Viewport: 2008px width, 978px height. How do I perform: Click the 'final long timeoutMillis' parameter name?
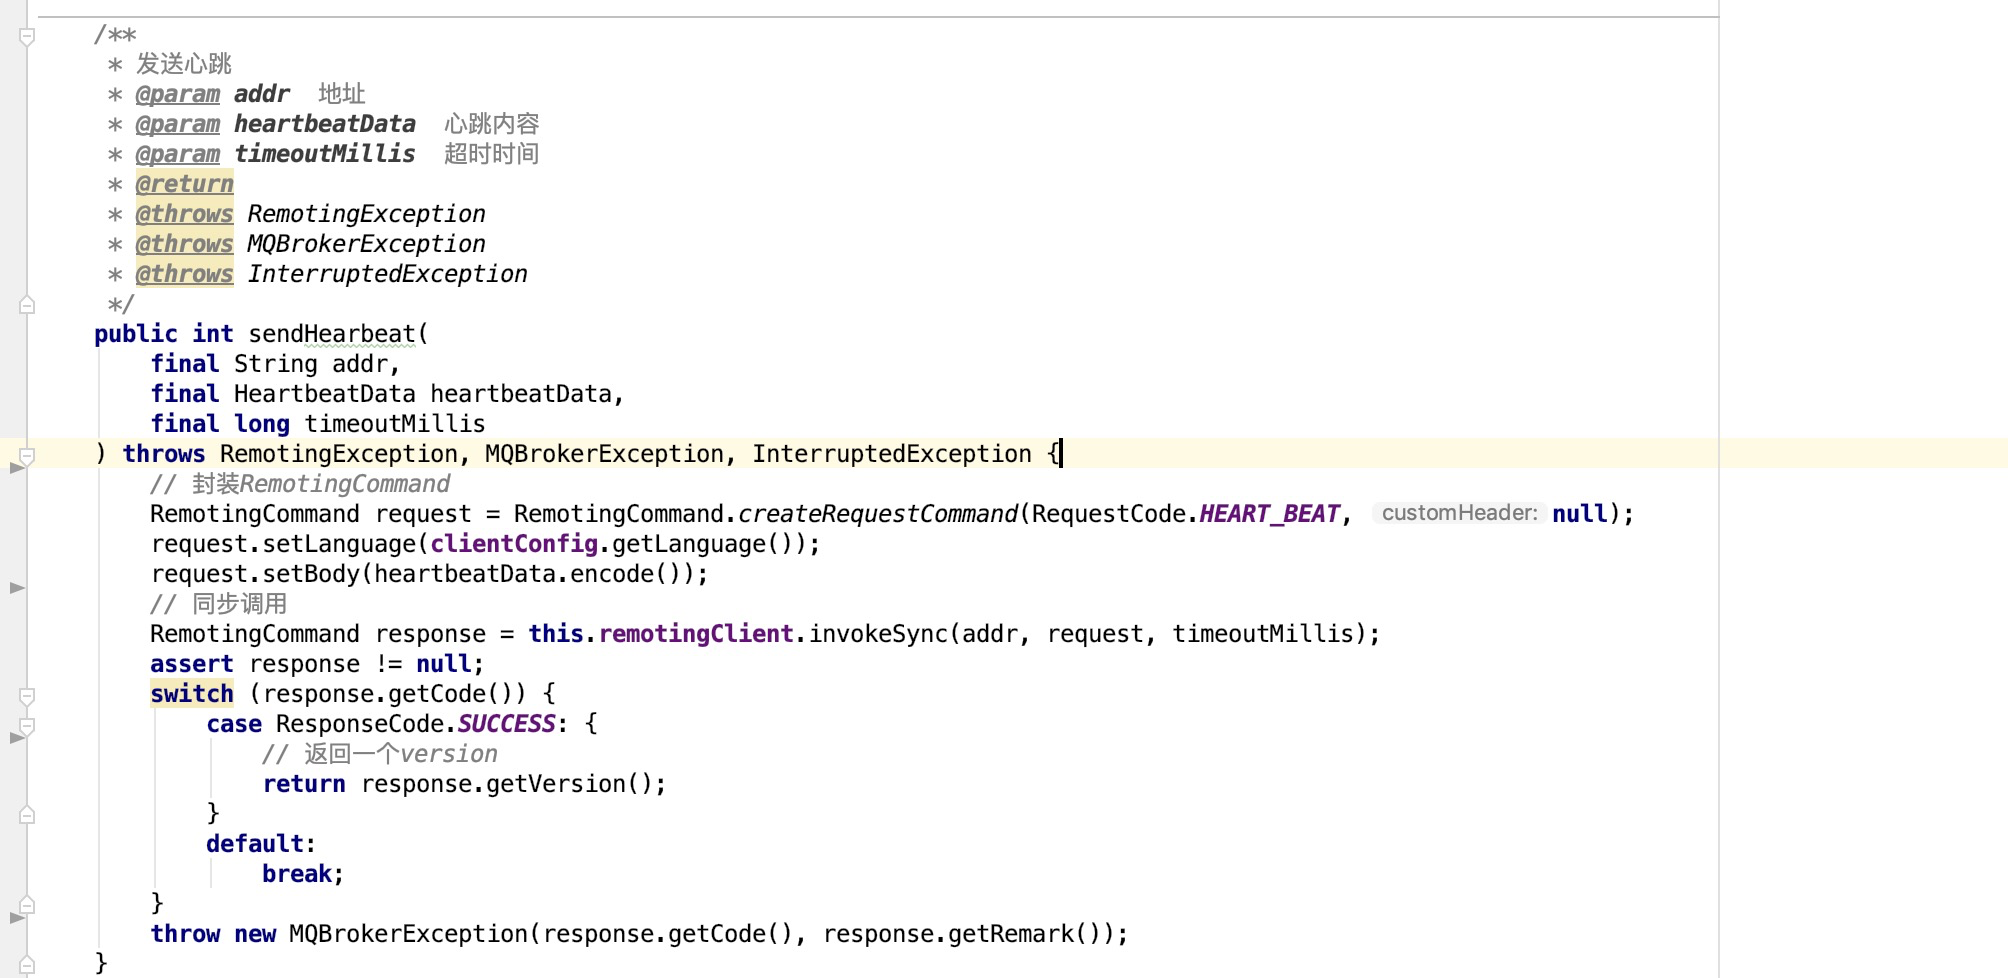pyautogui.click(x=394, y=424)
